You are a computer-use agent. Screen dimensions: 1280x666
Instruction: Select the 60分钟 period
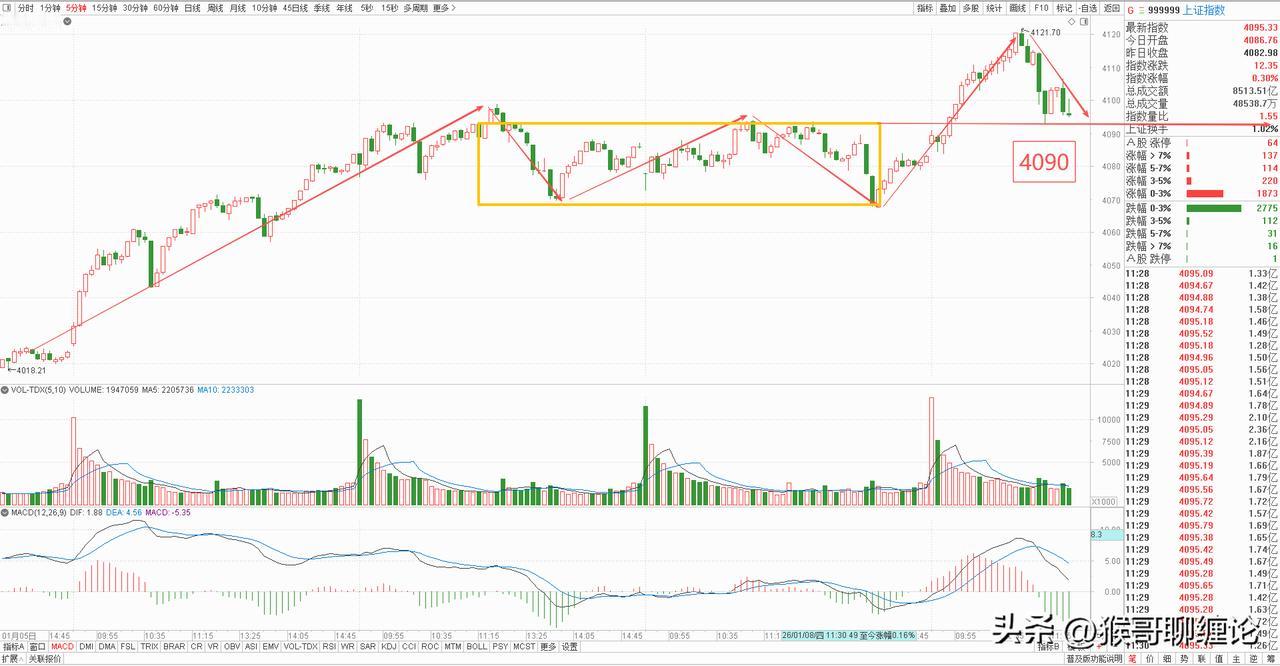166,8
